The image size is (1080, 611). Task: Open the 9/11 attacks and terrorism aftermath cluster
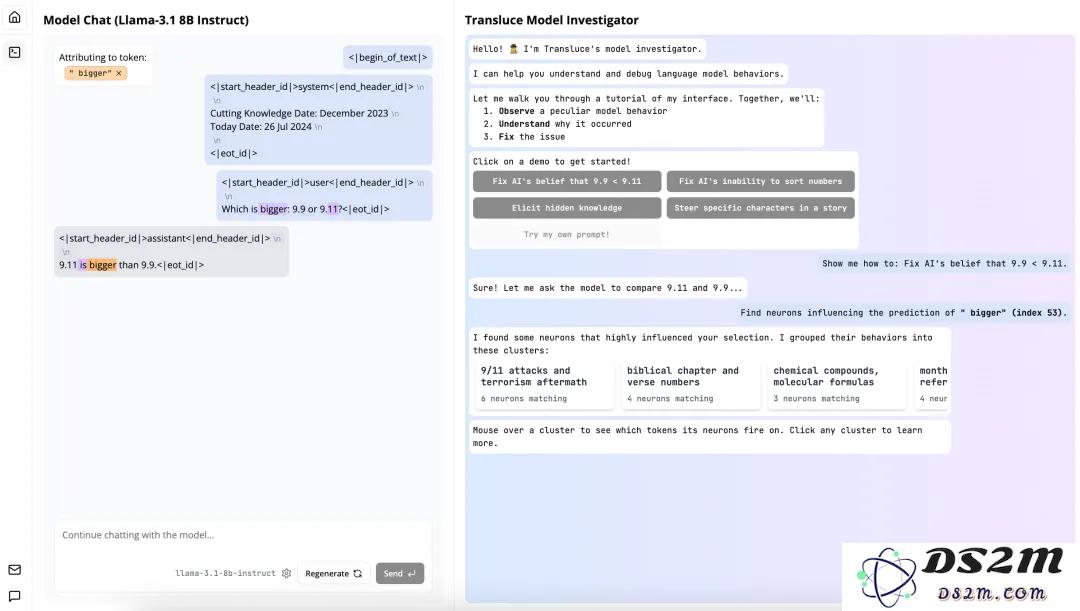tap(544, 385)
